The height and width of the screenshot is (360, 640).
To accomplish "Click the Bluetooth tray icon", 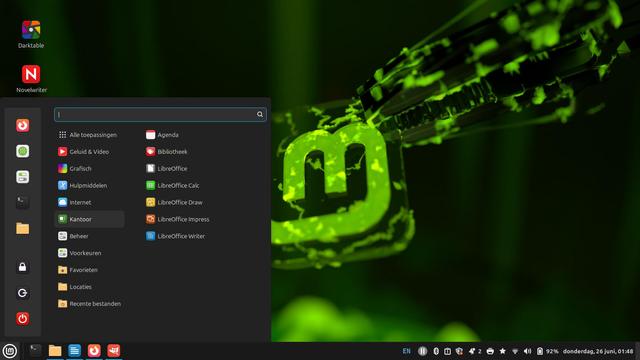I will pos(436,351).
